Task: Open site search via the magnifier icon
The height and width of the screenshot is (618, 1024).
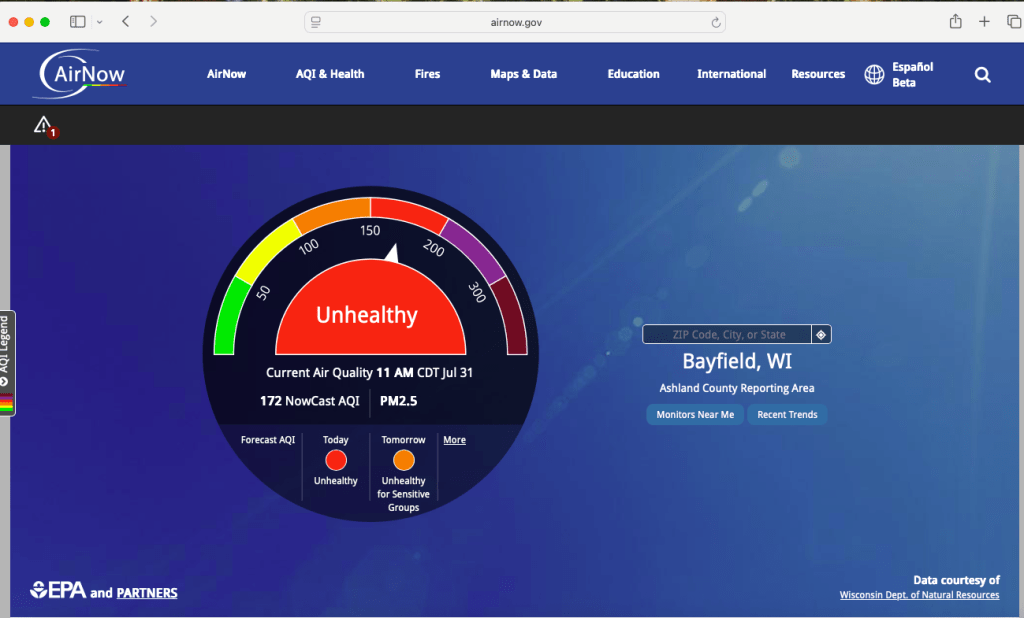Action: [x=982, y=74]
